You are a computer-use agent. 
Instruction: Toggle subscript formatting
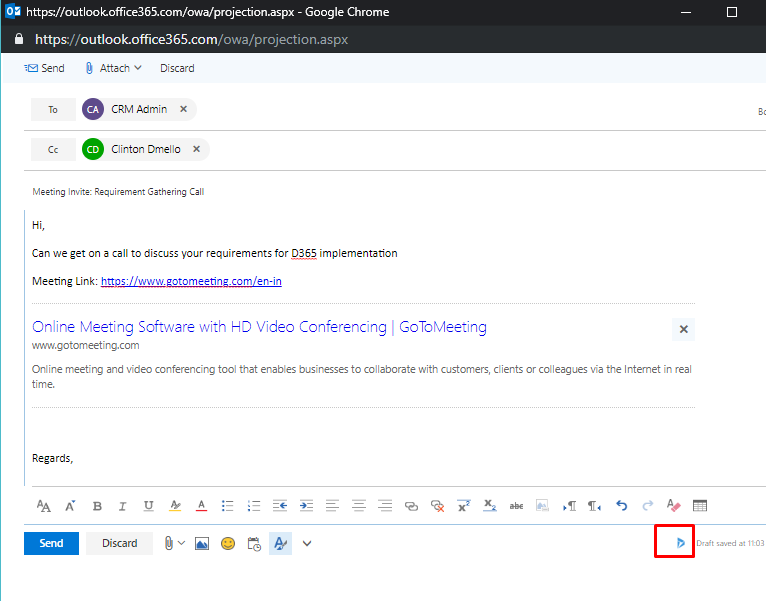(x=490, y=506)
